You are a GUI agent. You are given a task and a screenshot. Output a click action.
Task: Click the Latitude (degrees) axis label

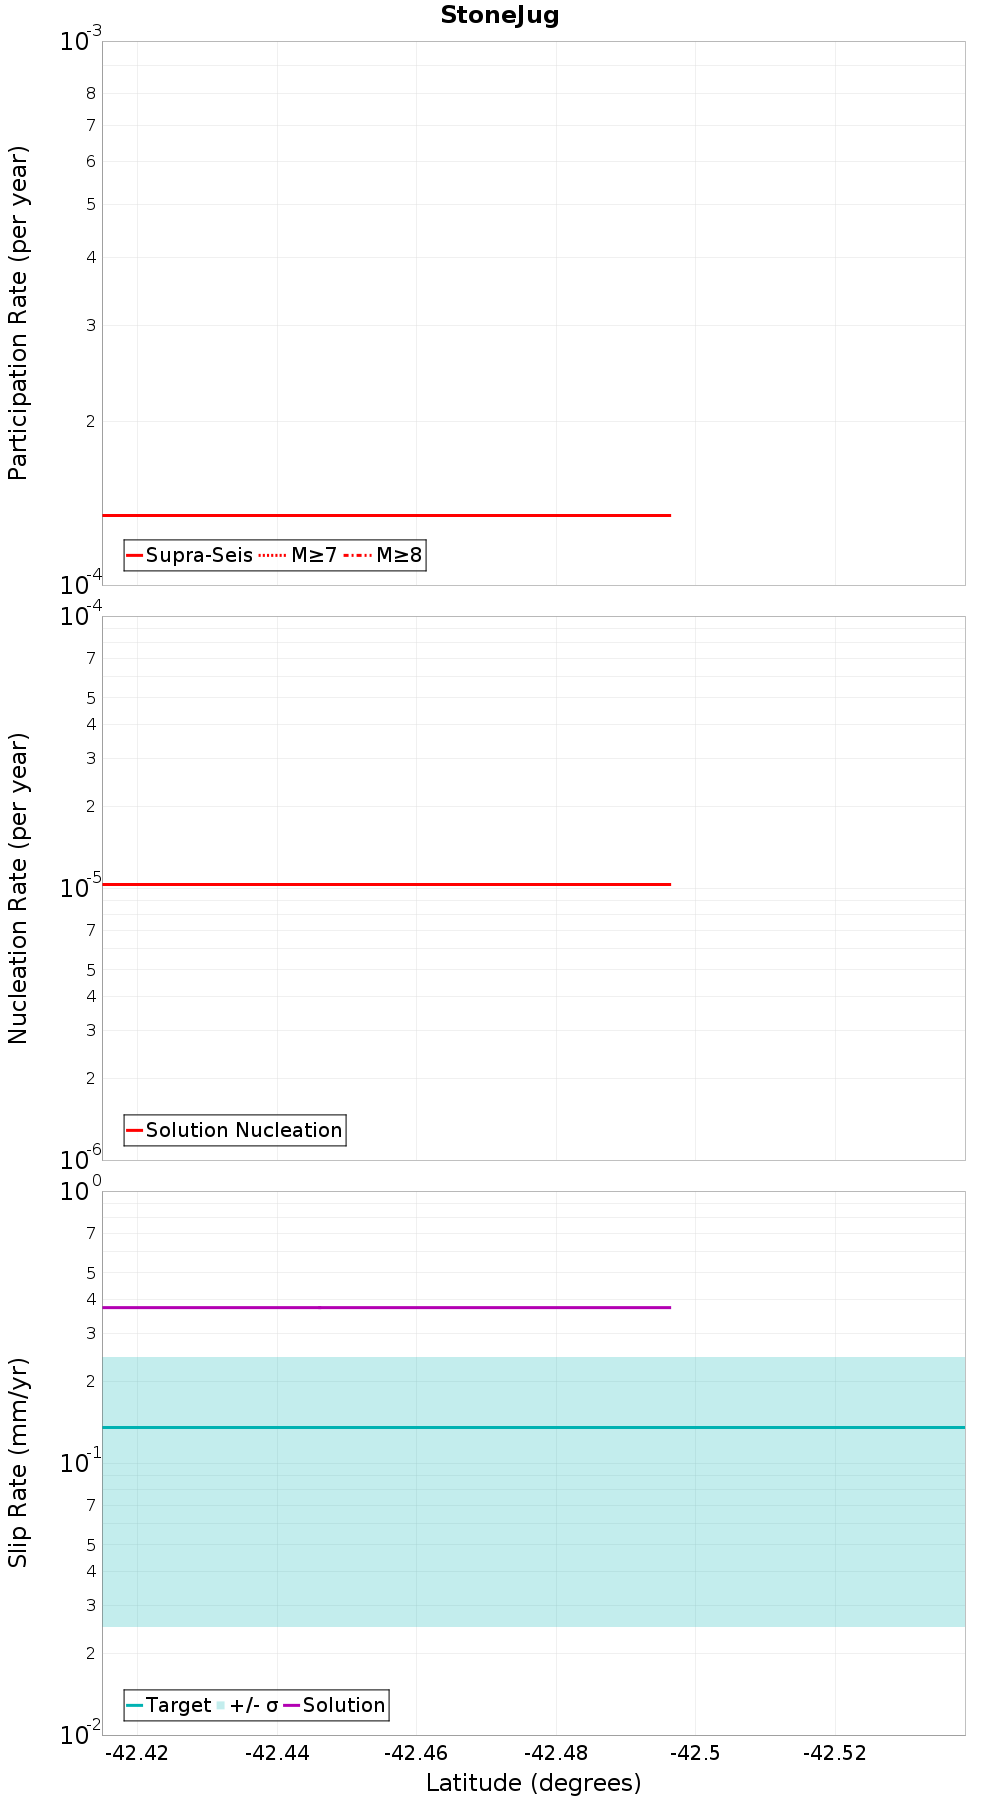[534, 1783]
